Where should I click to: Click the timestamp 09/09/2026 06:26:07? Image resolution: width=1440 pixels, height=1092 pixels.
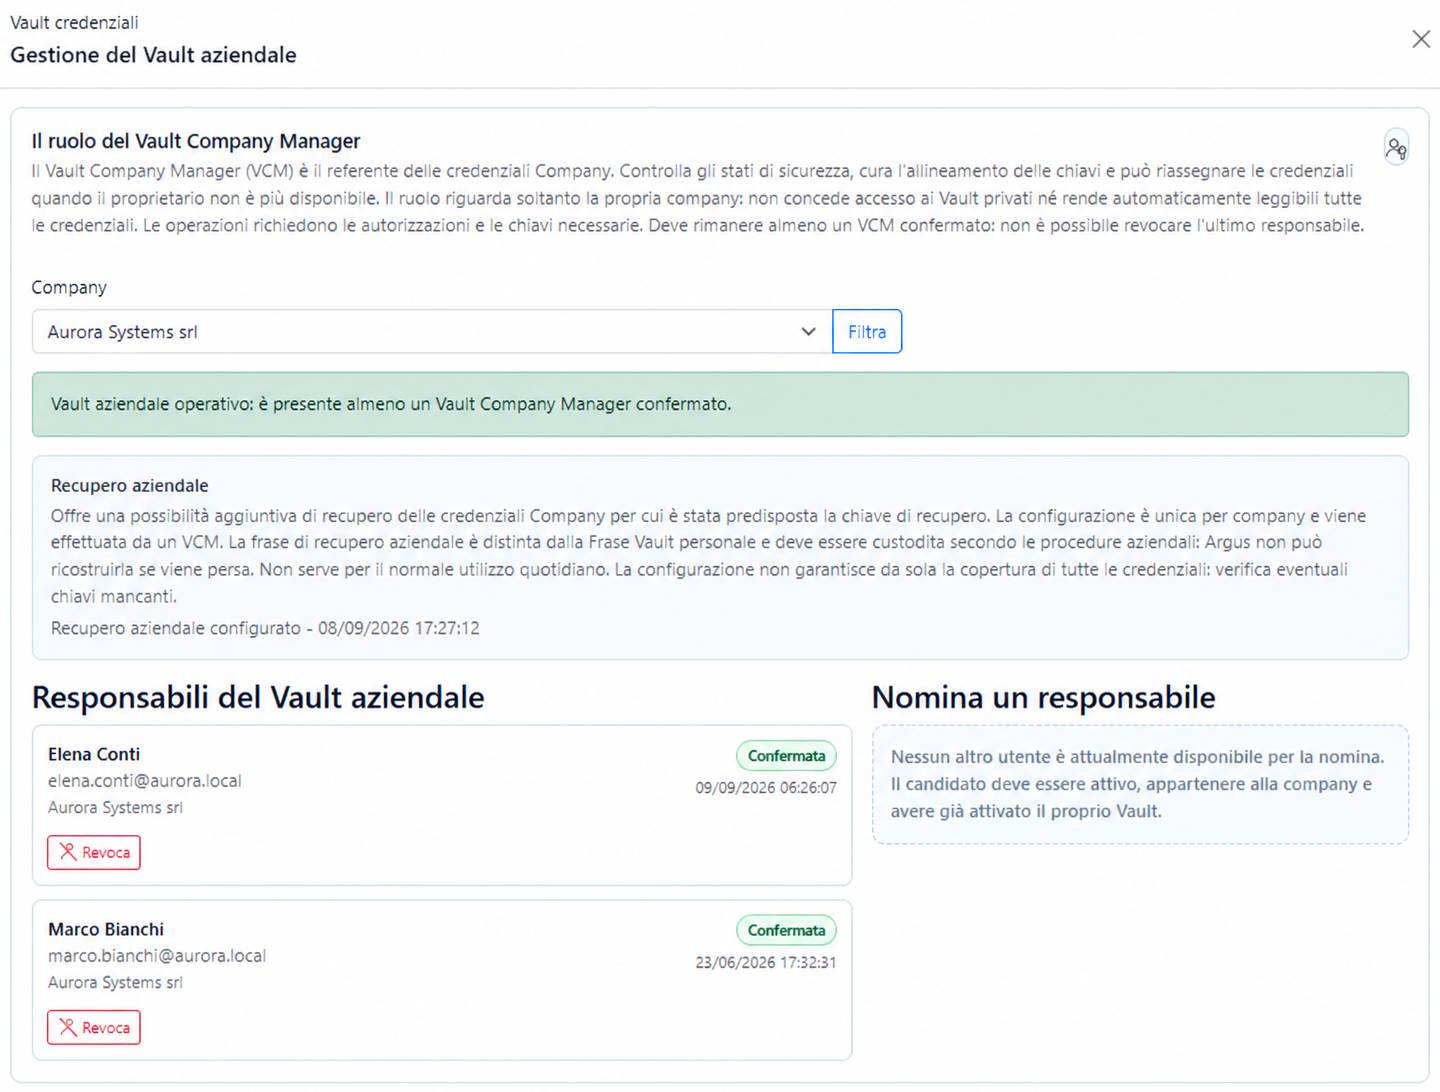pyautogui.click(x=766, y=788)
